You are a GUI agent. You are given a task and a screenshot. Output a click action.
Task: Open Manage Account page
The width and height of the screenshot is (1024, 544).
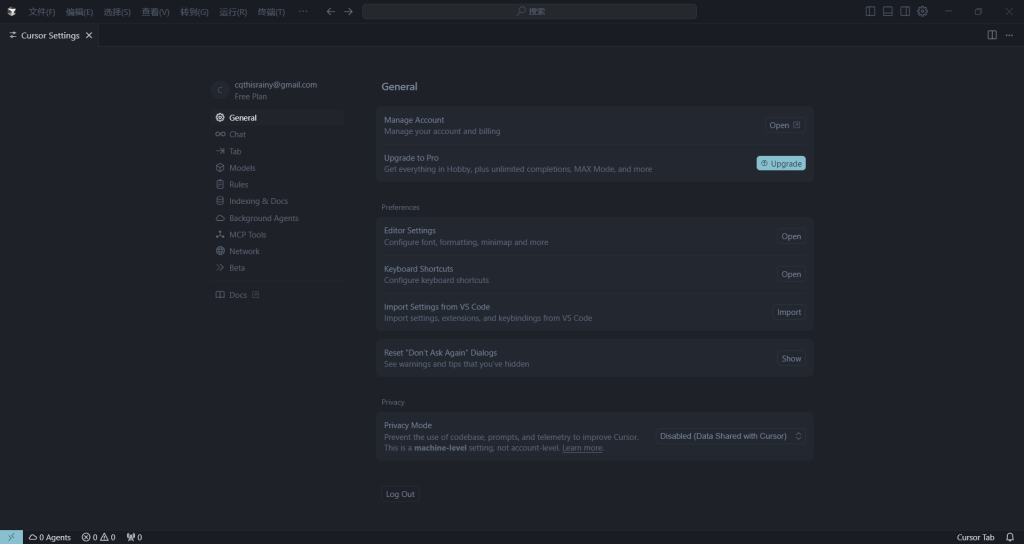[x=785, y=125]
